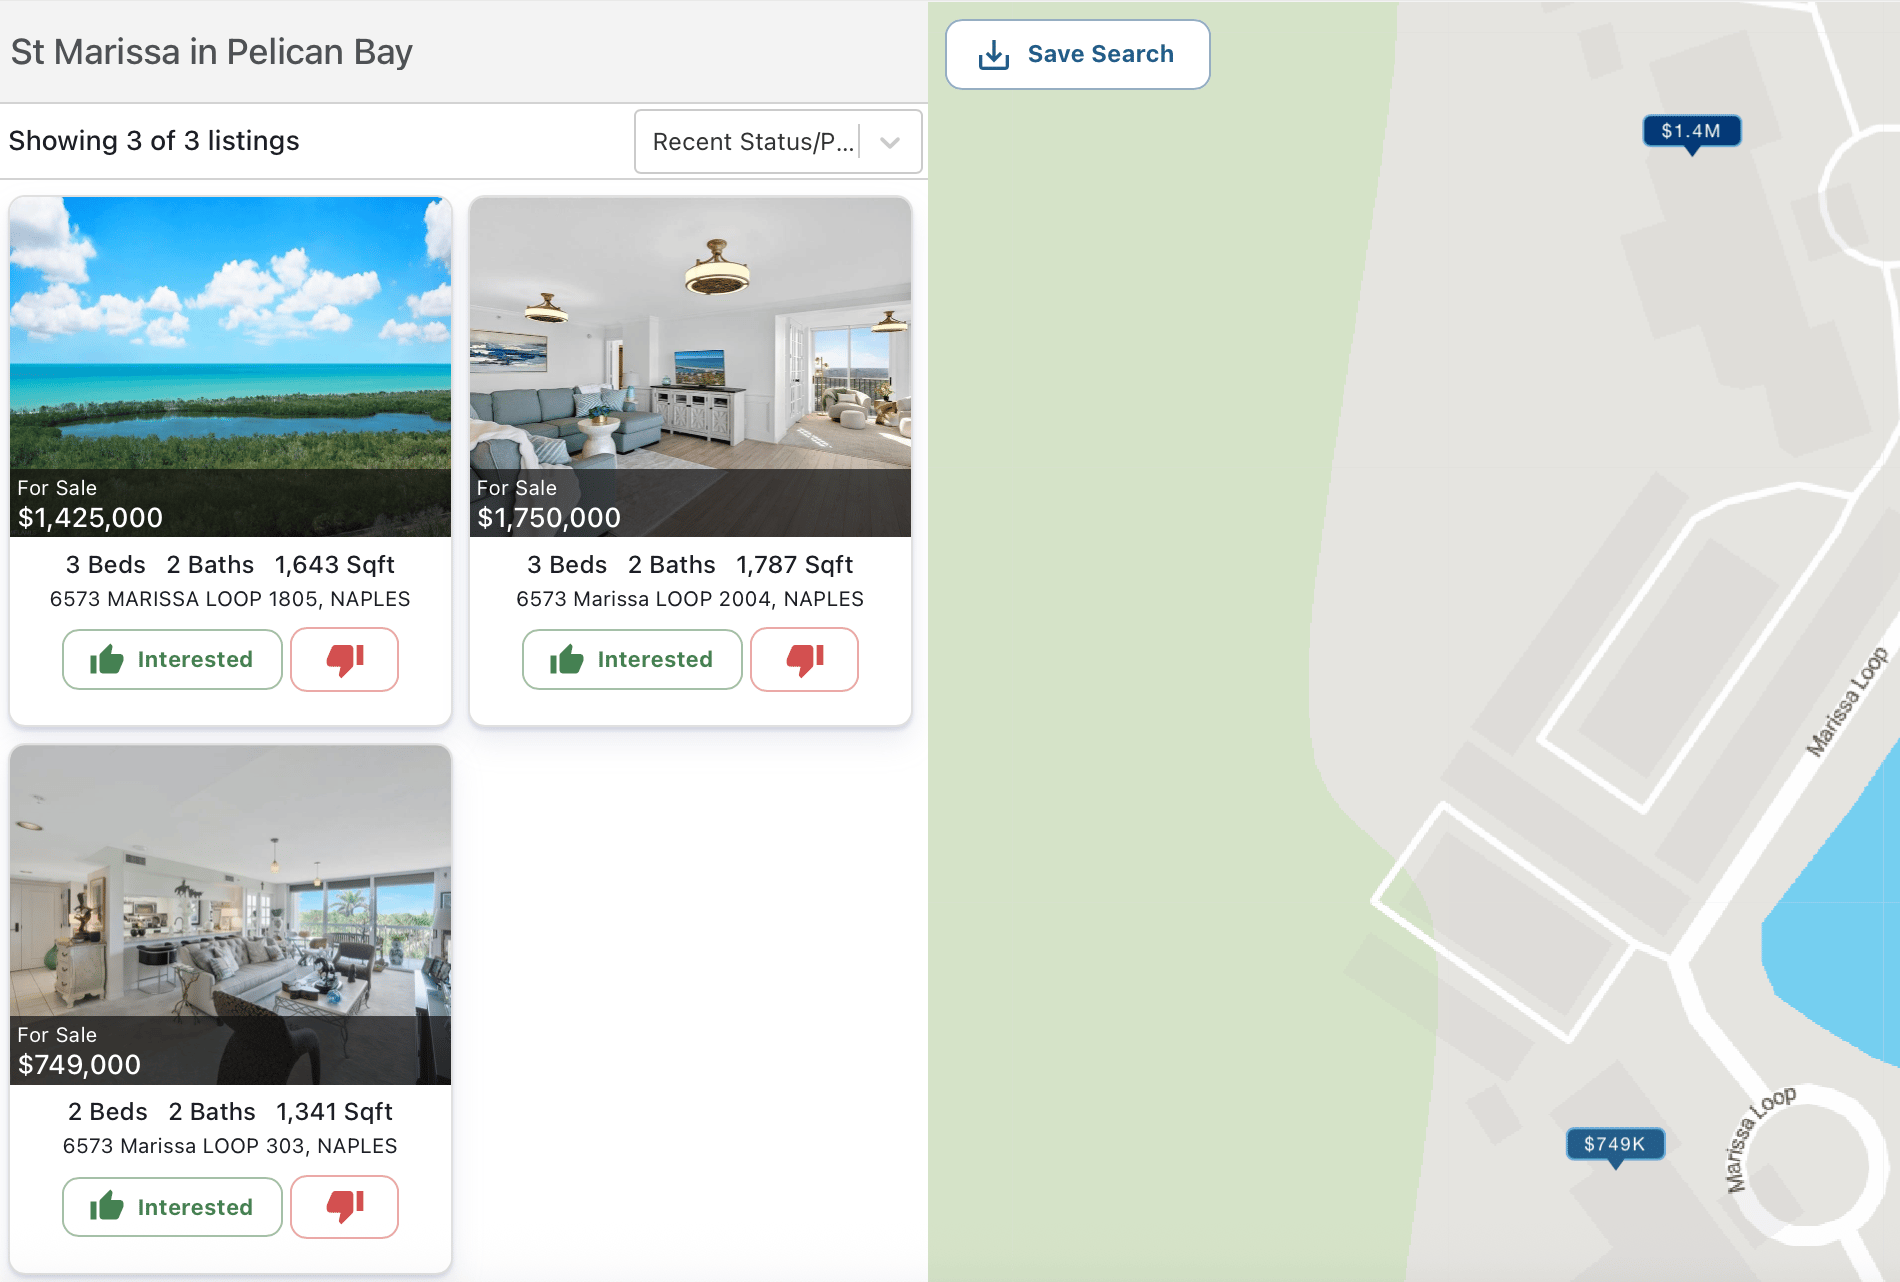Open address 6573 Marissa LOOP 303, NAPLES
The image size is (1900, 1282).
click(230, 1146)
